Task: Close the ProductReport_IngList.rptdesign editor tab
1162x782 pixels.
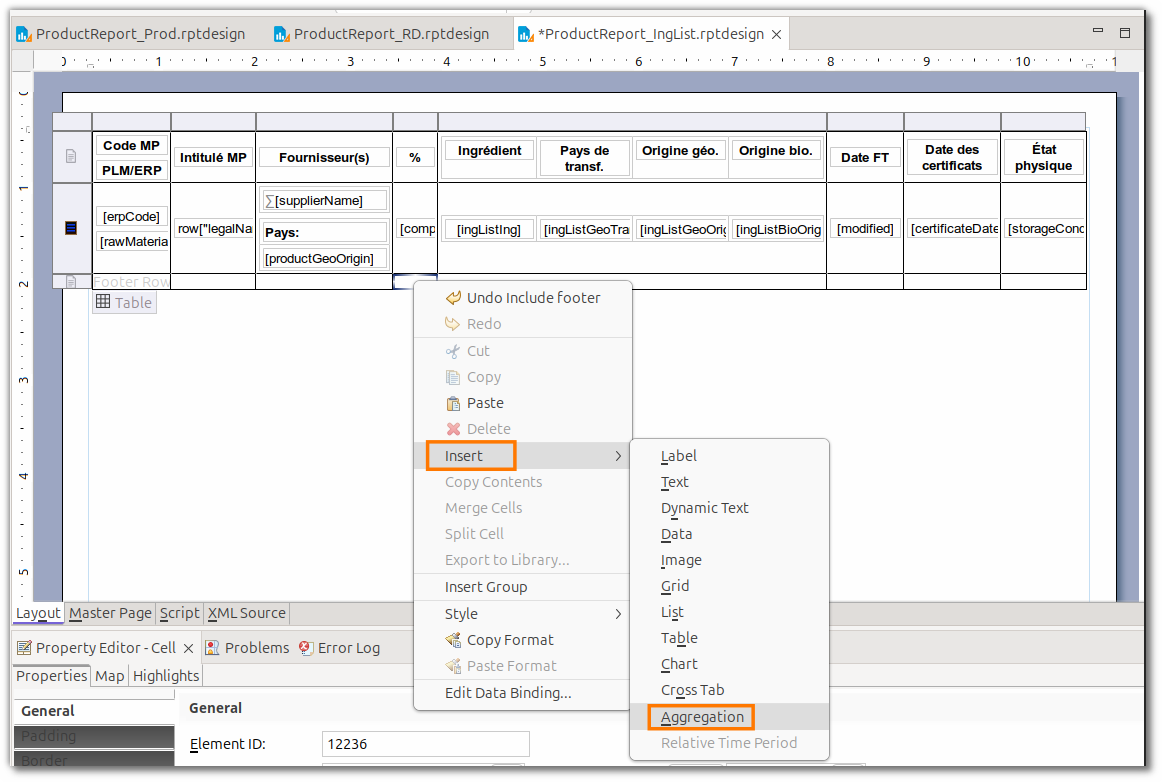Action: (777, 34)
